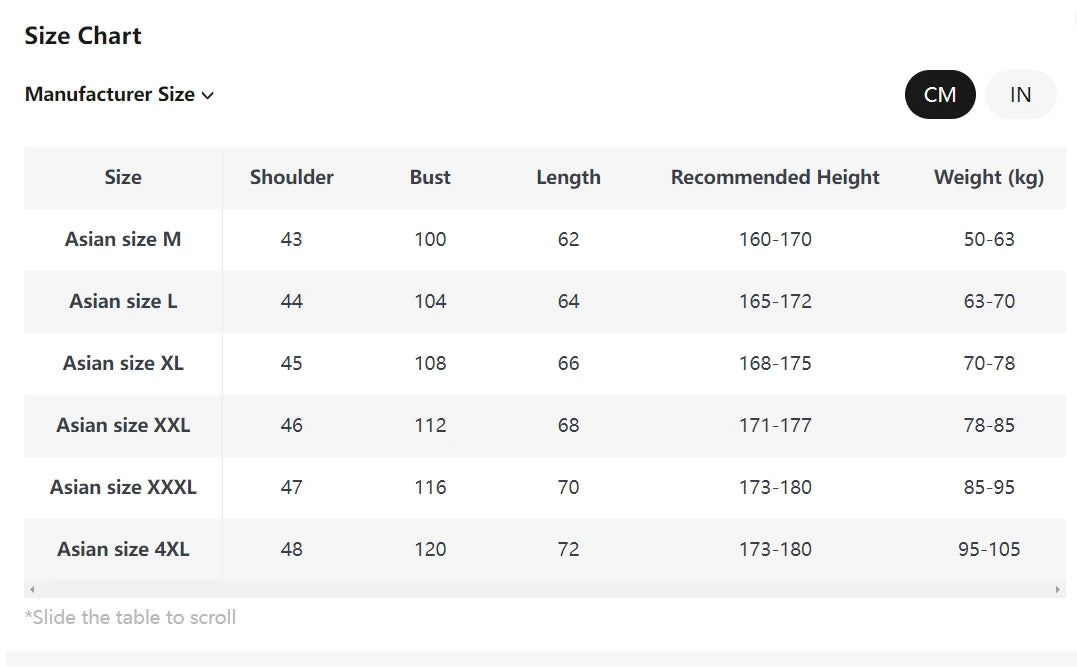This screenshot has width=1077, height=667.
Task: Click the Weight (kg) column header
Action: pyautogui.click(x=988, y=178)
